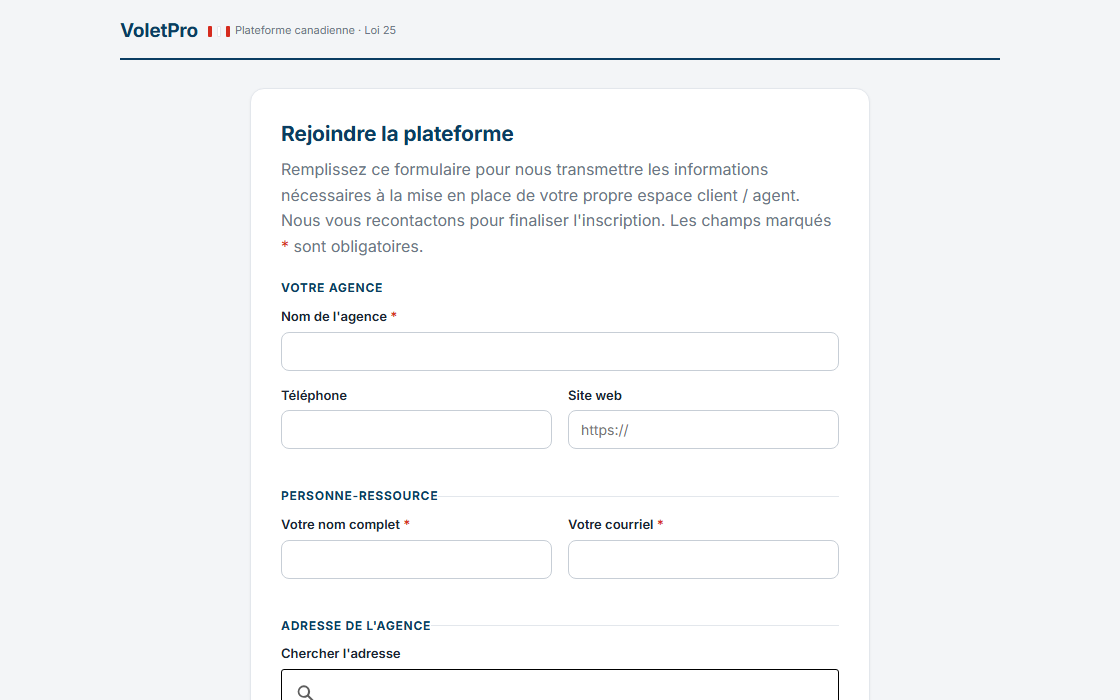Click the 'Nom de l'agence' label
Screen dimensions: 1120x700
pyautogui.click(x=334, y=316)
